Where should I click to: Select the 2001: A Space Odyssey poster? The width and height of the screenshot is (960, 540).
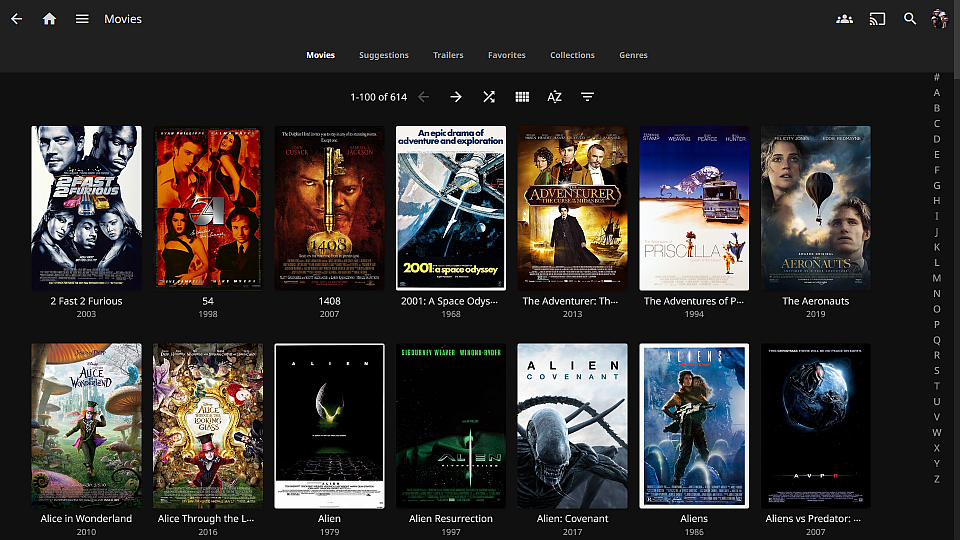click(451, 208)
